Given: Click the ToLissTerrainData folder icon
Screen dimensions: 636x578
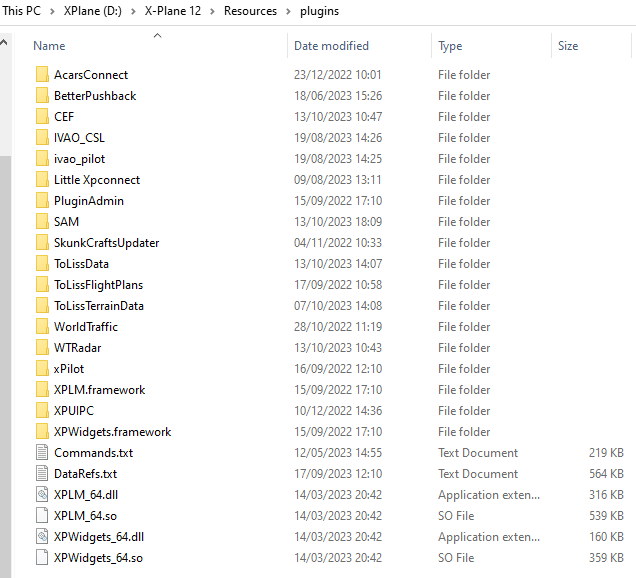Looking at the screenshot, I should (42, 306).
